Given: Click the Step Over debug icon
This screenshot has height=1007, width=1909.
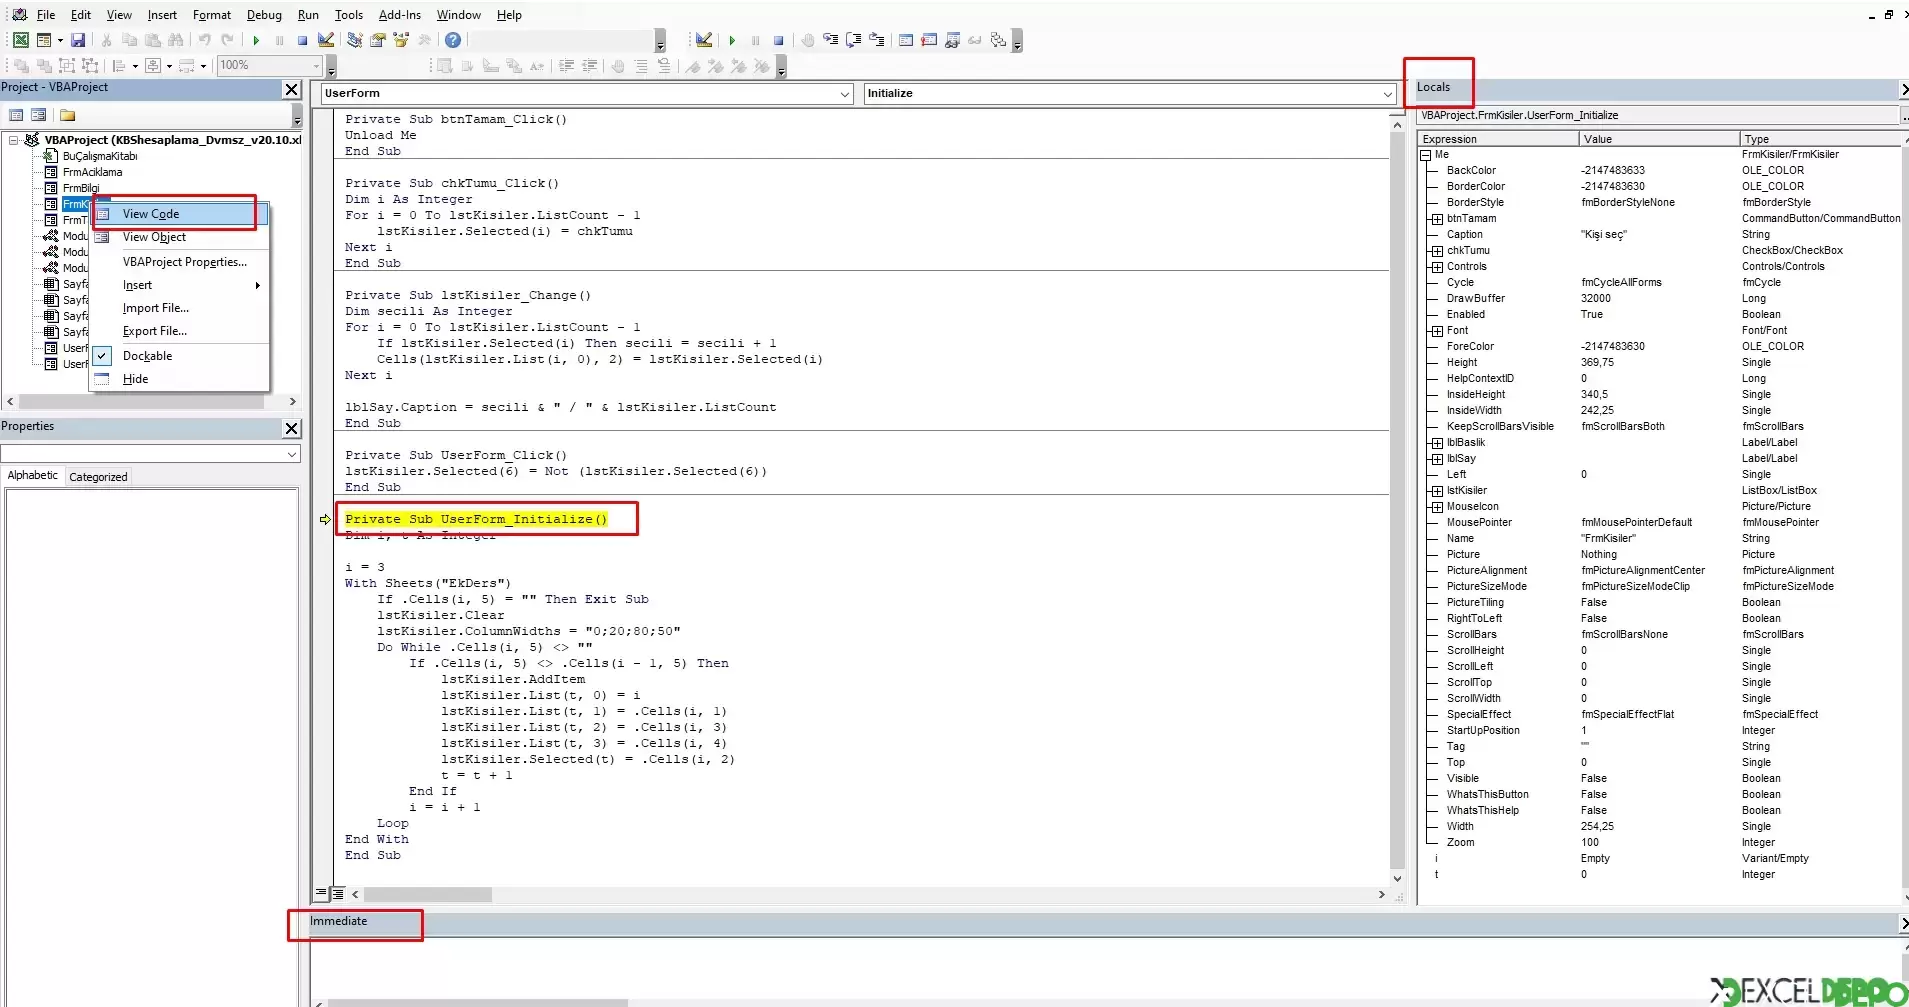Looking at the screenshot, I should coord(853,40).
